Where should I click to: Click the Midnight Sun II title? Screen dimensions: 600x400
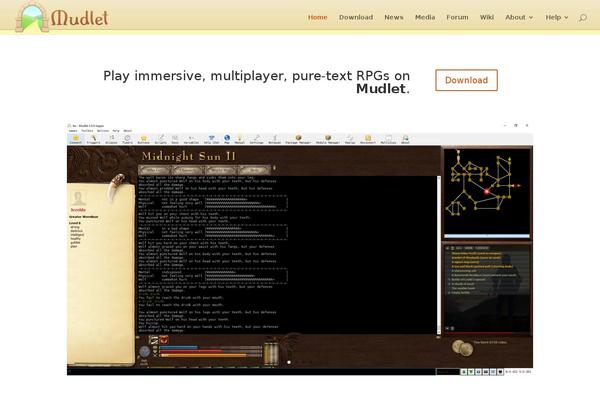tap(189, 156)
